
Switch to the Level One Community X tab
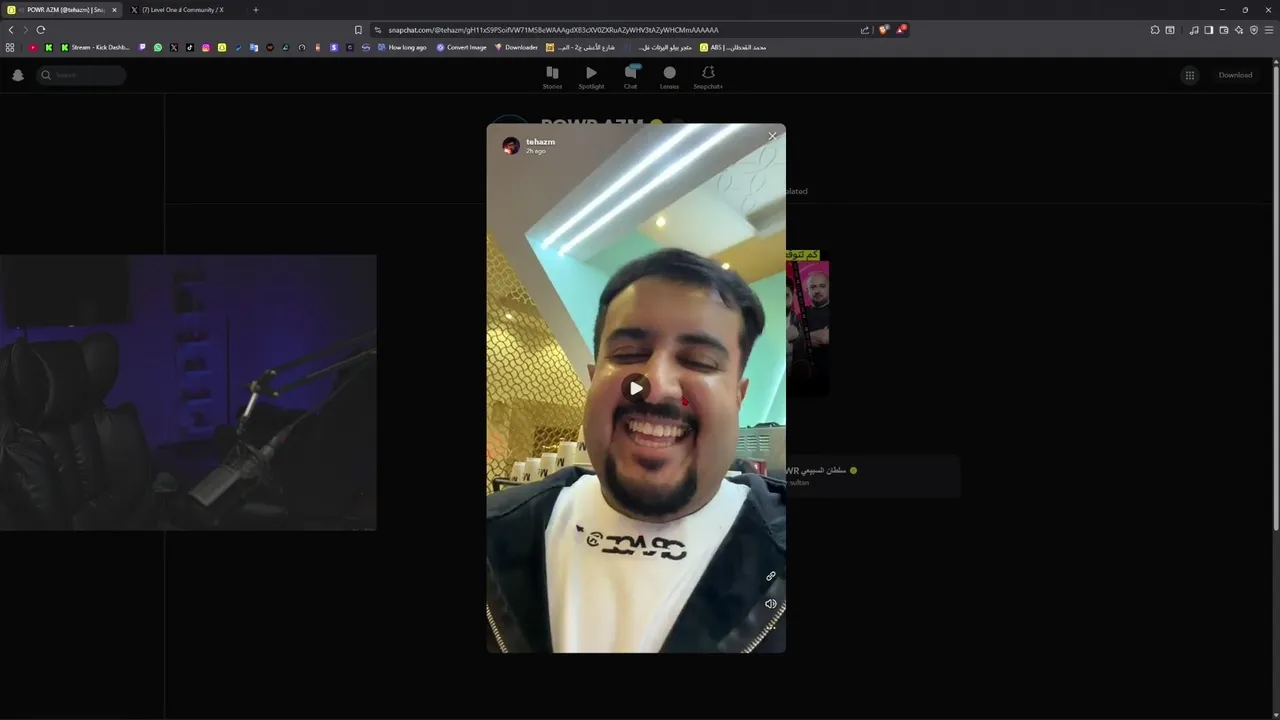pos(185,10)
